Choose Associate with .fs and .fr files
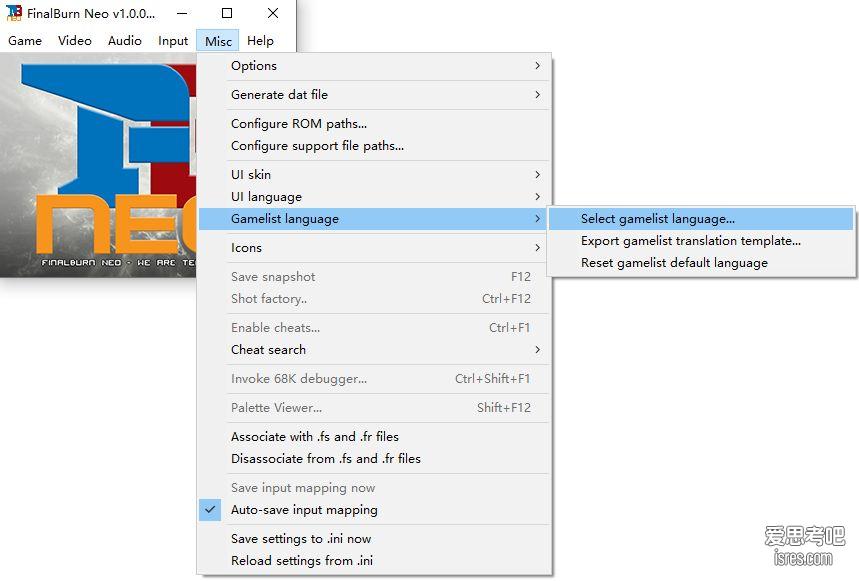Screen dimensions: 859x581 pos(375,436)
